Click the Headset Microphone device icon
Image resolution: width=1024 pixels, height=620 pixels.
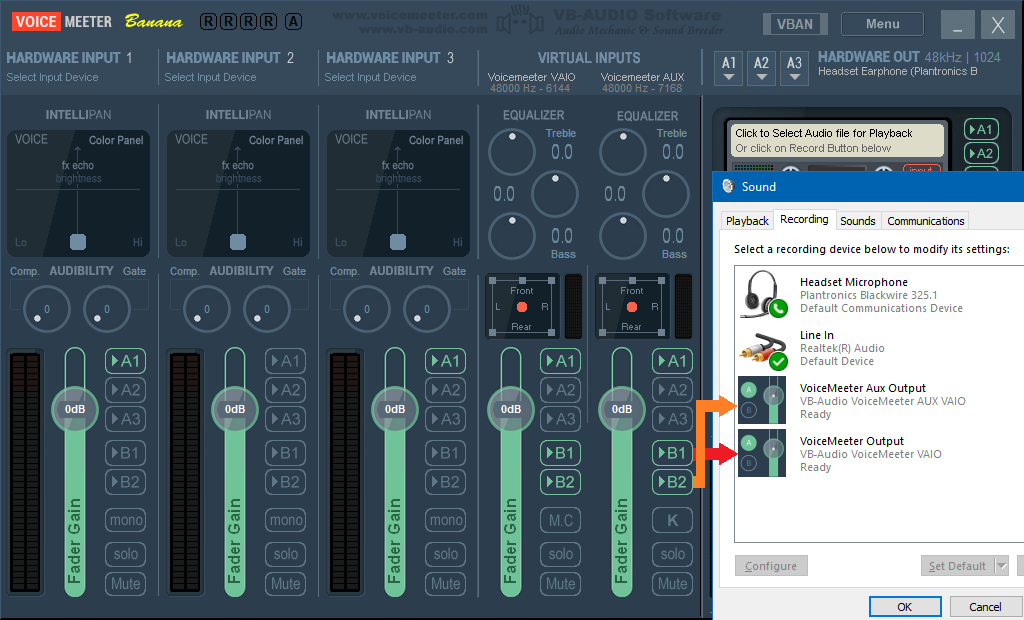point(762,294)
